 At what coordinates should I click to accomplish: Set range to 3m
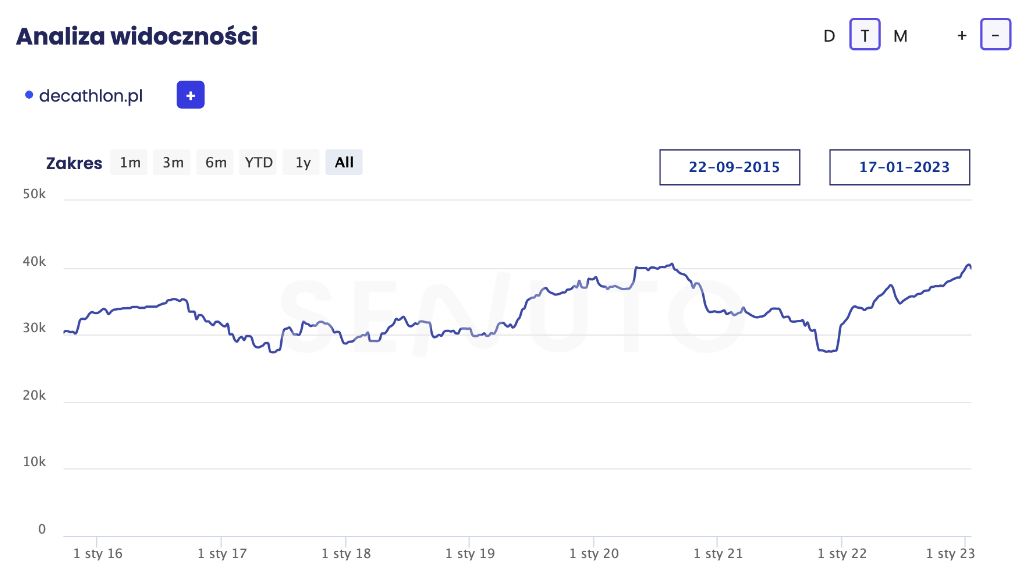173,162
